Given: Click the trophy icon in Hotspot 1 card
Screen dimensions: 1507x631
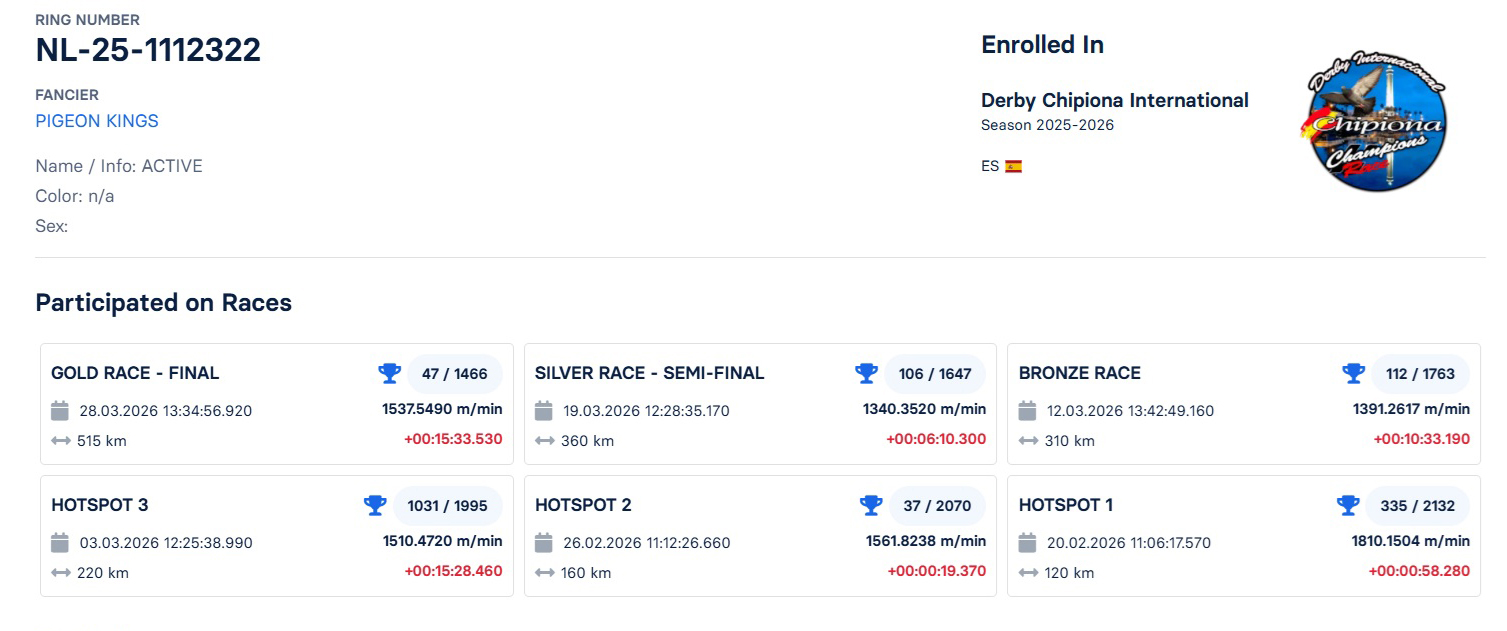Looking at the screenshot, I should click(x=1348, y=506).
